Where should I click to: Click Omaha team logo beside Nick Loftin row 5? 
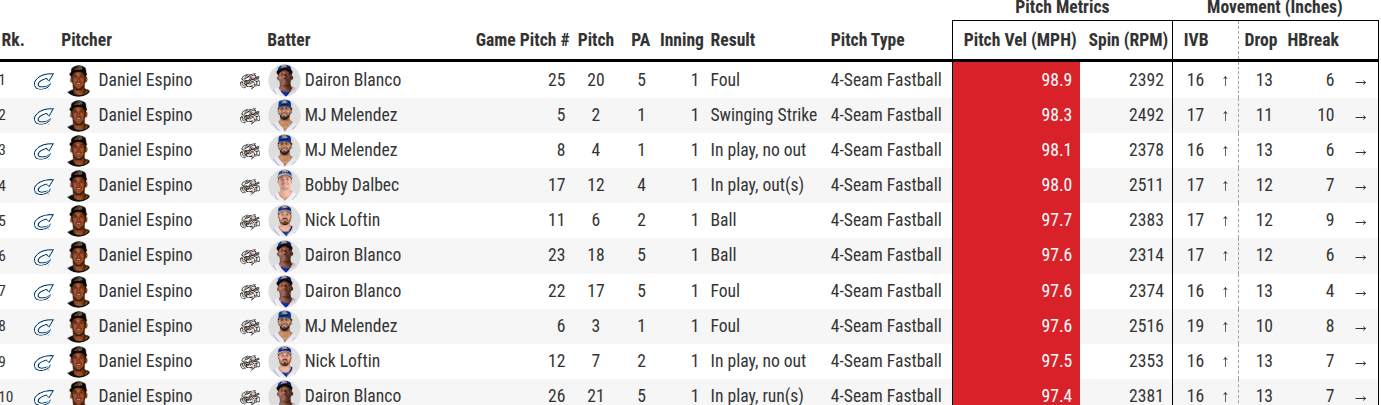(250, 221)
